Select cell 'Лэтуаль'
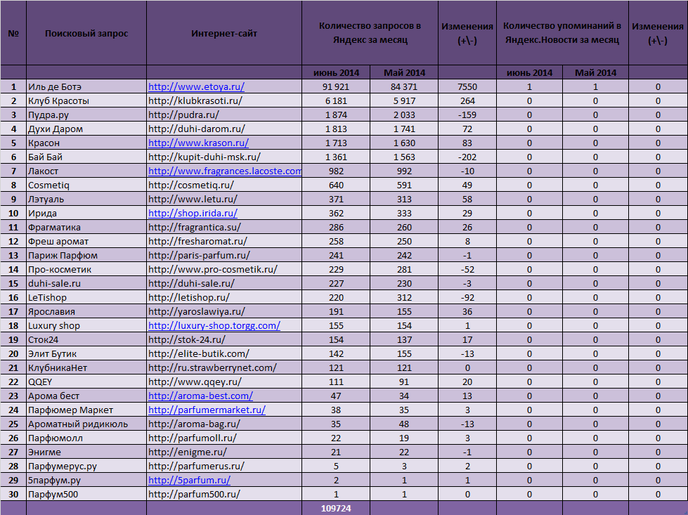 click(86, 199)
